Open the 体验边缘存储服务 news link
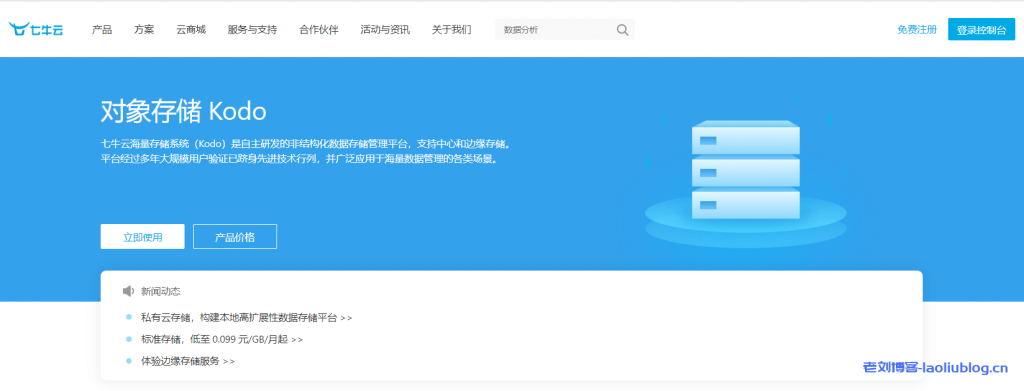1024x391 pixels. pos(188,361)
